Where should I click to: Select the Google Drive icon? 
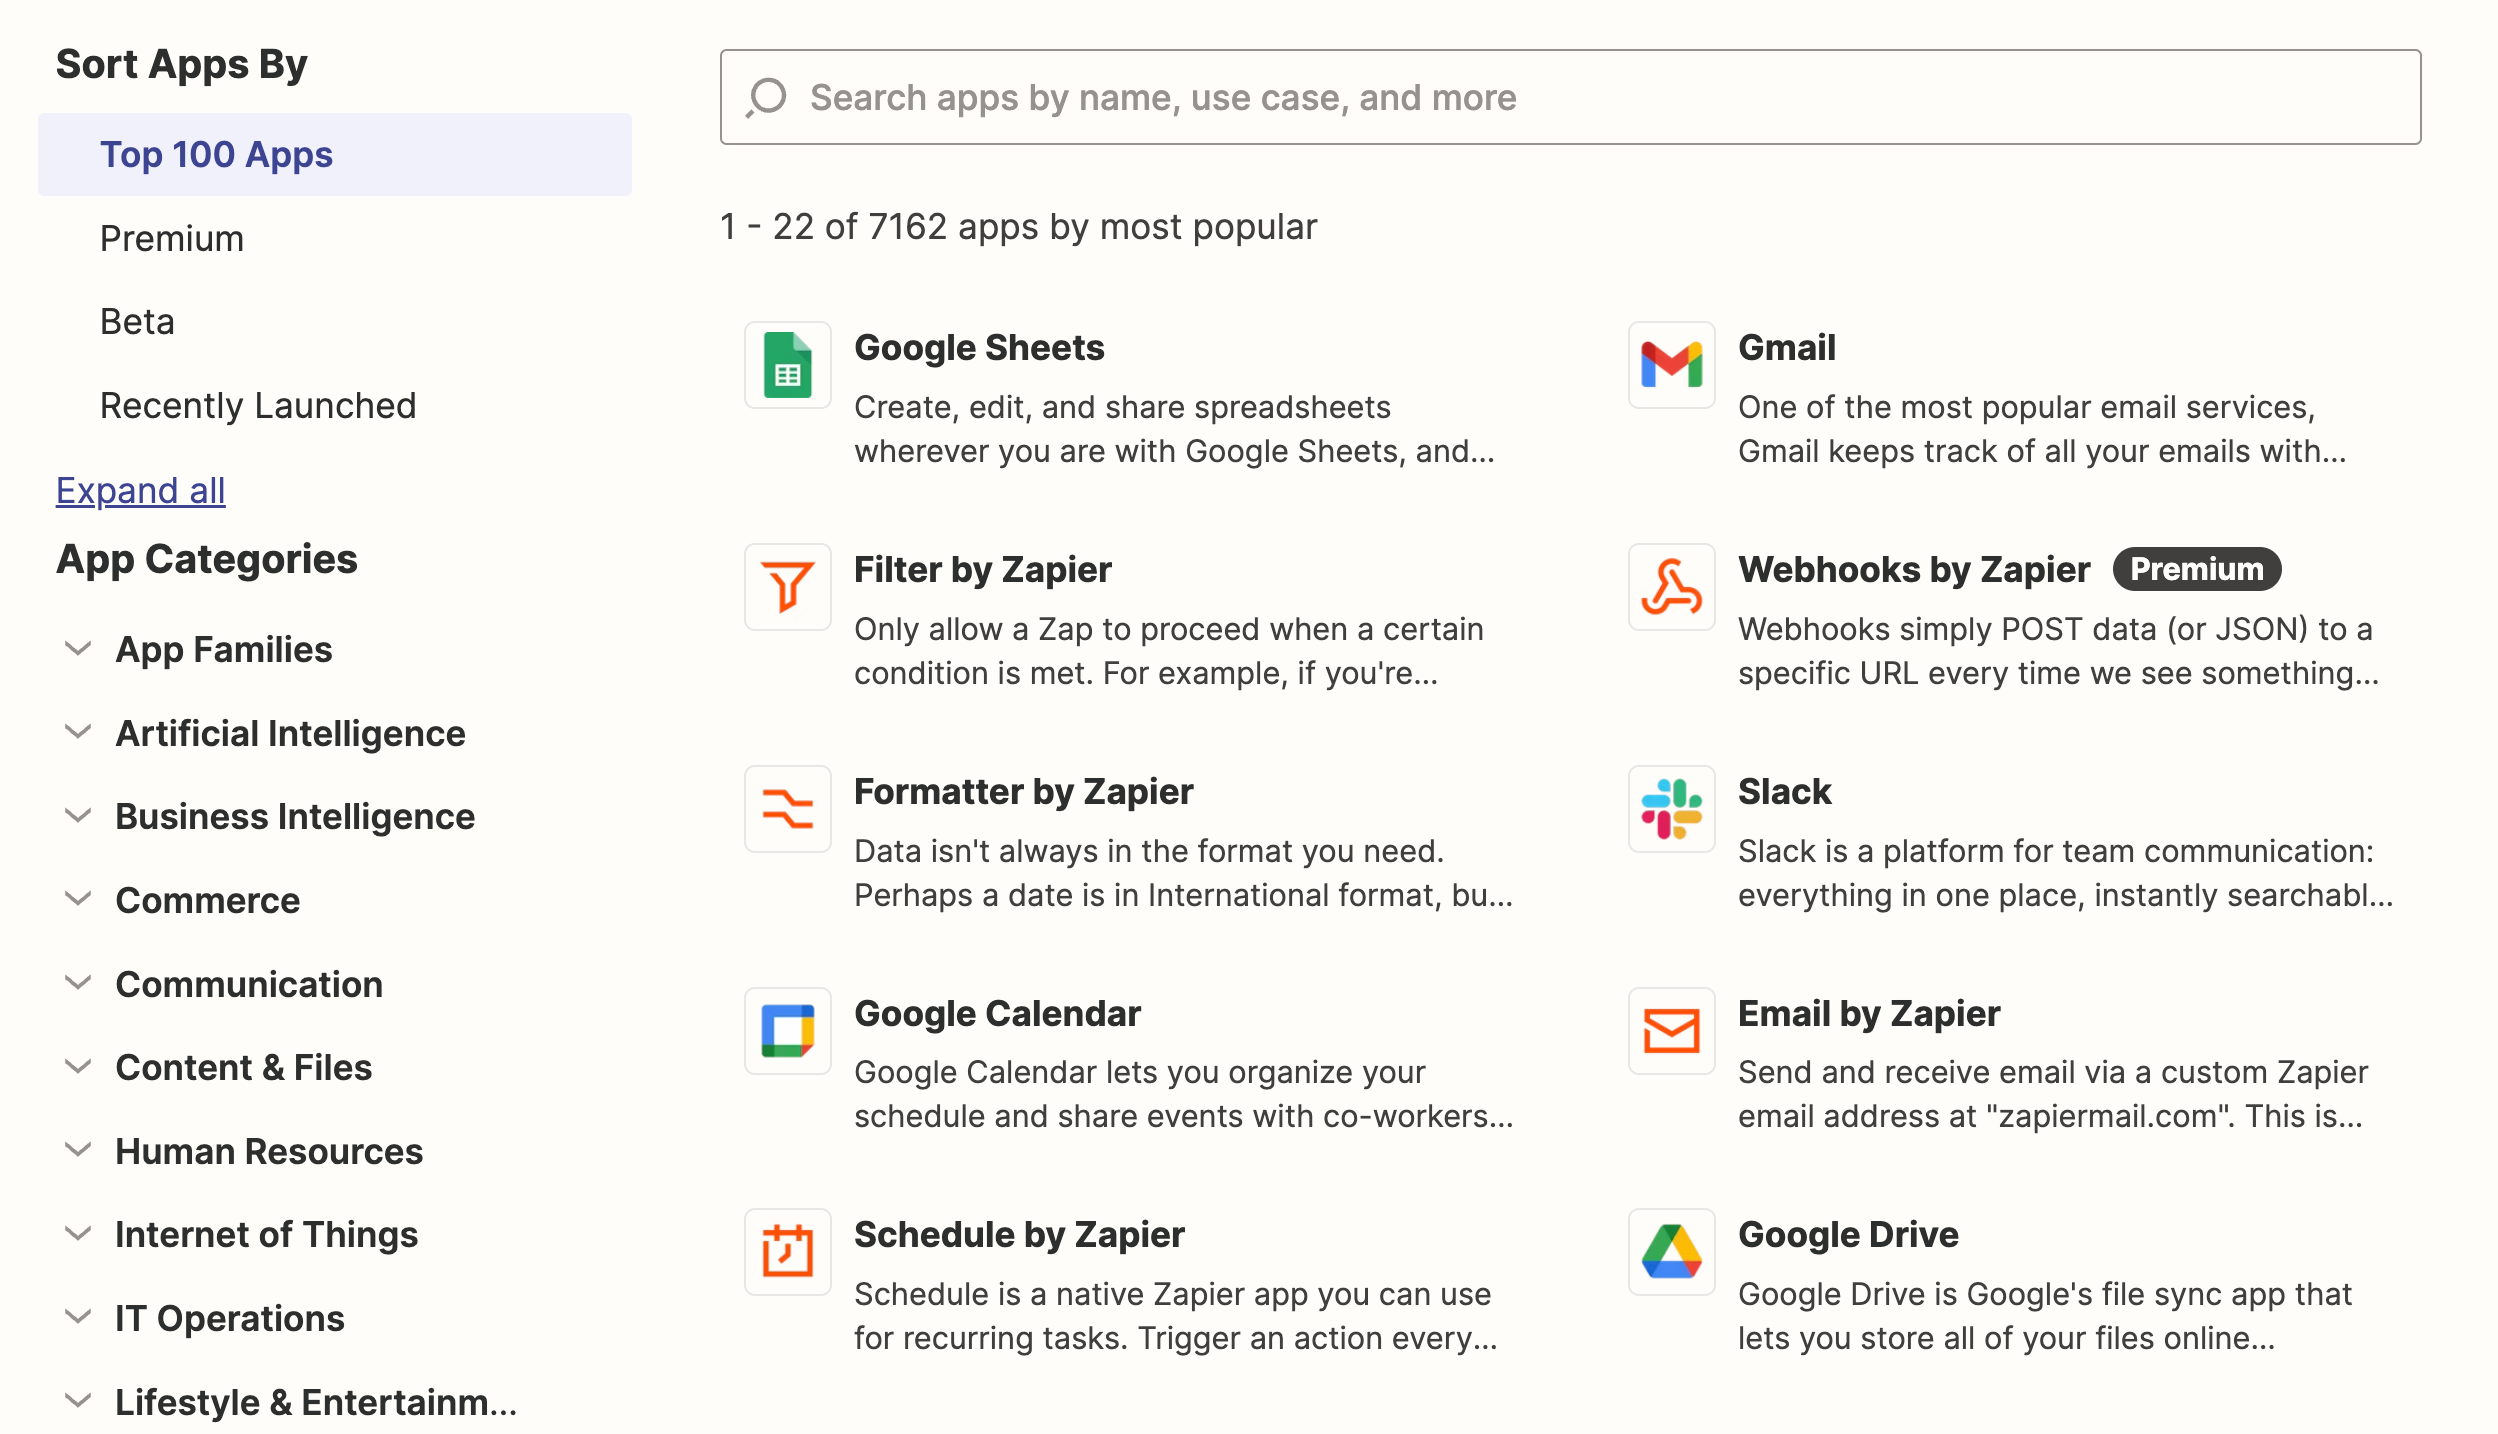click(x=1671, y=1252)
